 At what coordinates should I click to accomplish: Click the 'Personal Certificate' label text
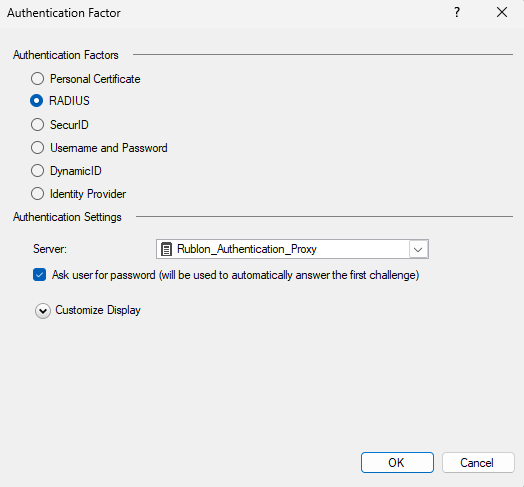[x=95, y=79]
